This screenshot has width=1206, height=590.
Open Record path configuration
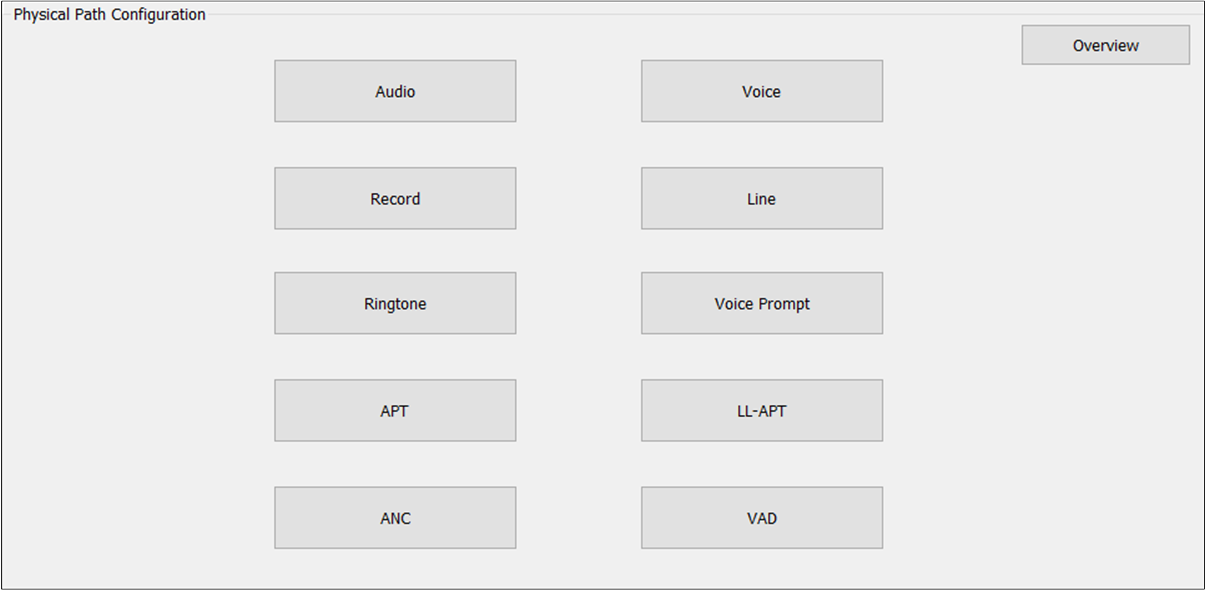[x=395, y=198]
